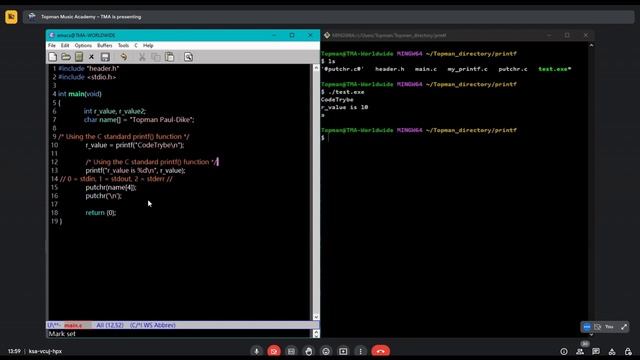Click the Topman Music Academy presenting banner
The height and width of the screenshot is (360, 640).
(329, 17)
